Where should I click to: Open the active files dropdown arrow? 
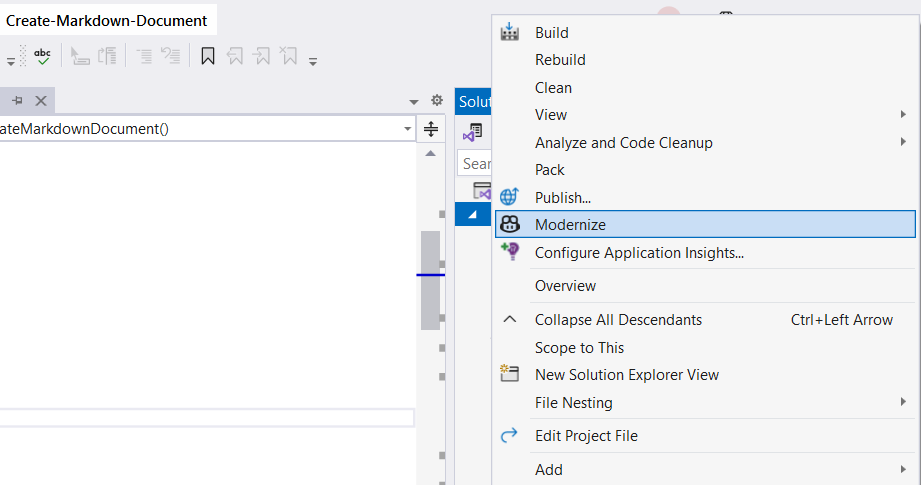414,102
